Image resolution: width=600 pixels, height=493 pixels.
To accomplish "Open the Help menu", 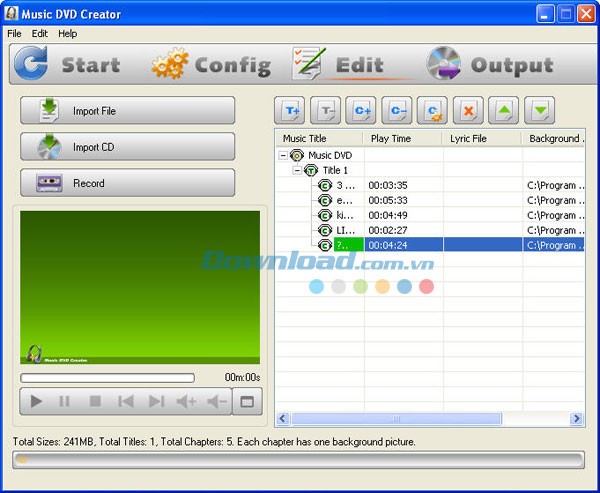I will coord(68,34).
